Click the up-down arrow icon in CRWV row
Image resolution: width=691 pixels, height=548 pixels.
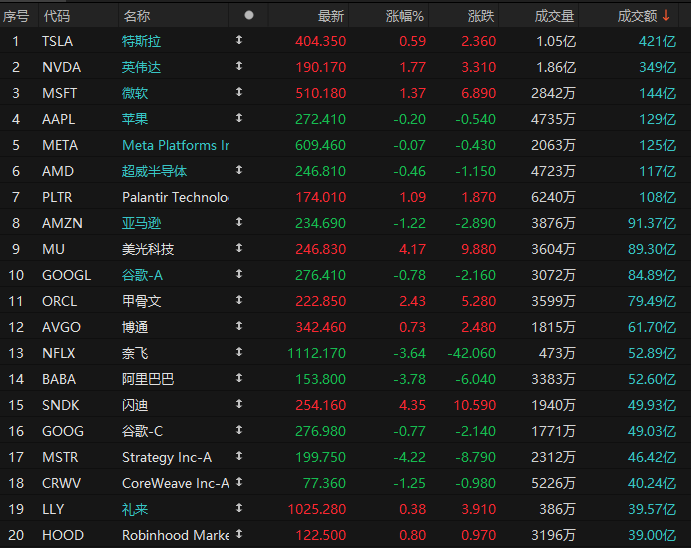(x=239, y=482)
